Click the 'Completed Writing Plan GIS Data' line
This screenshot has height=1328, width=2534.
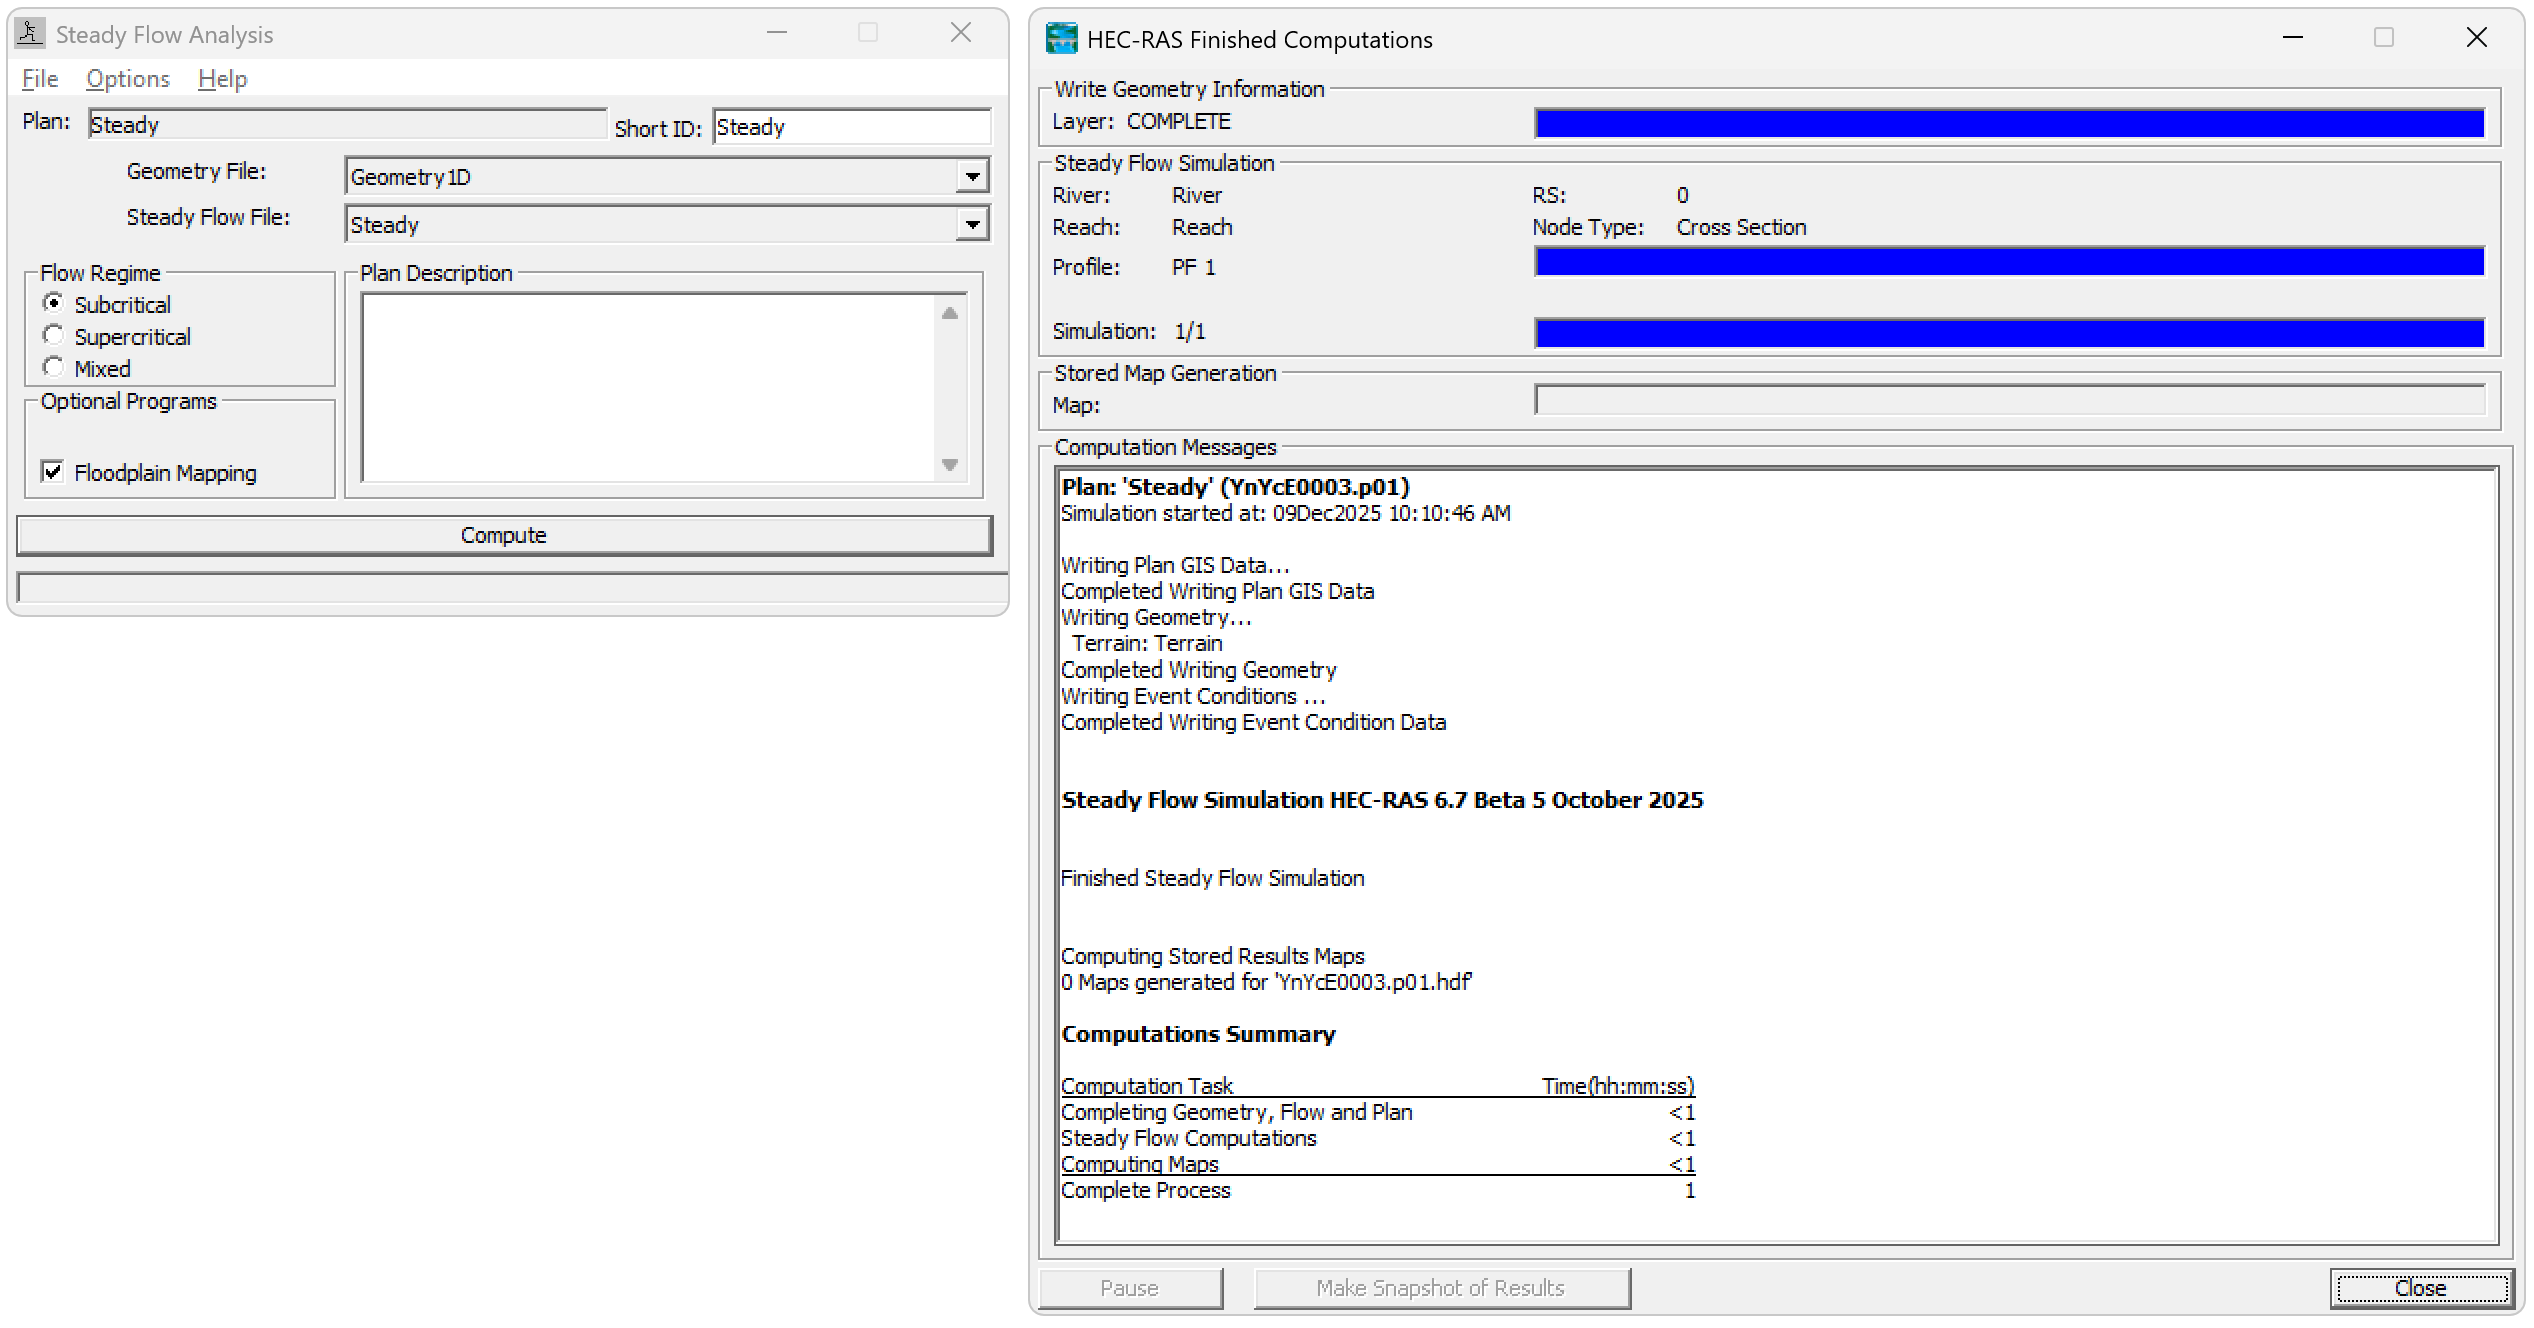(1217, 591)
